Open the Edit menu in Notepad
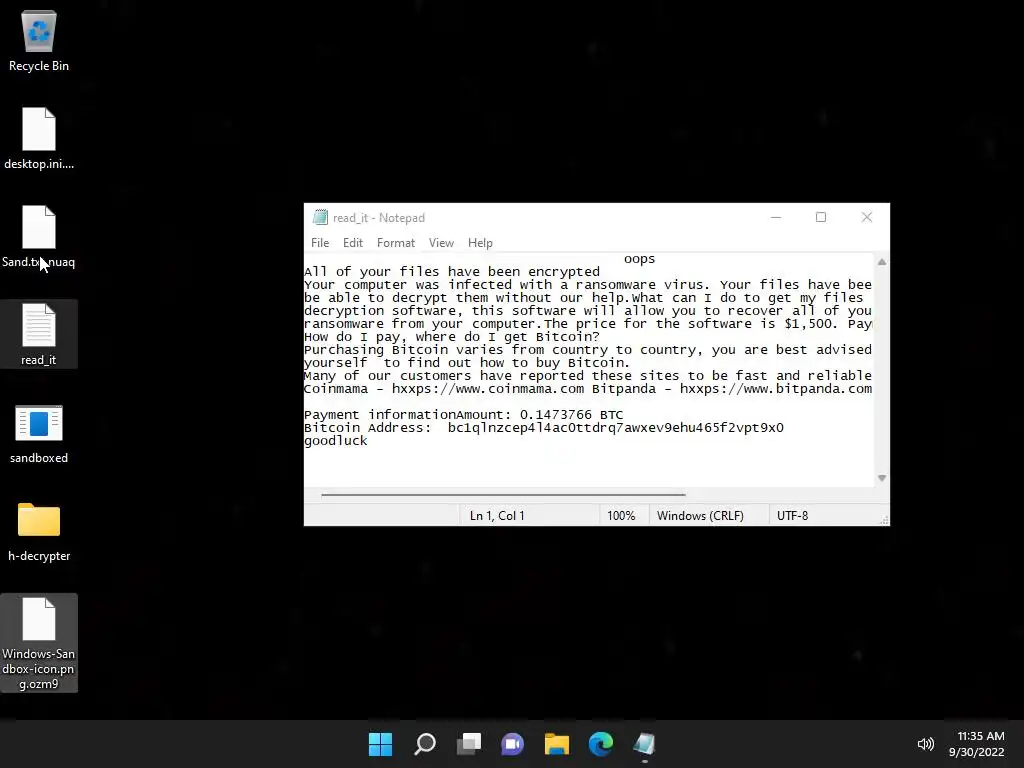Viewport: 1024px width, 768px height. [353, 243]
